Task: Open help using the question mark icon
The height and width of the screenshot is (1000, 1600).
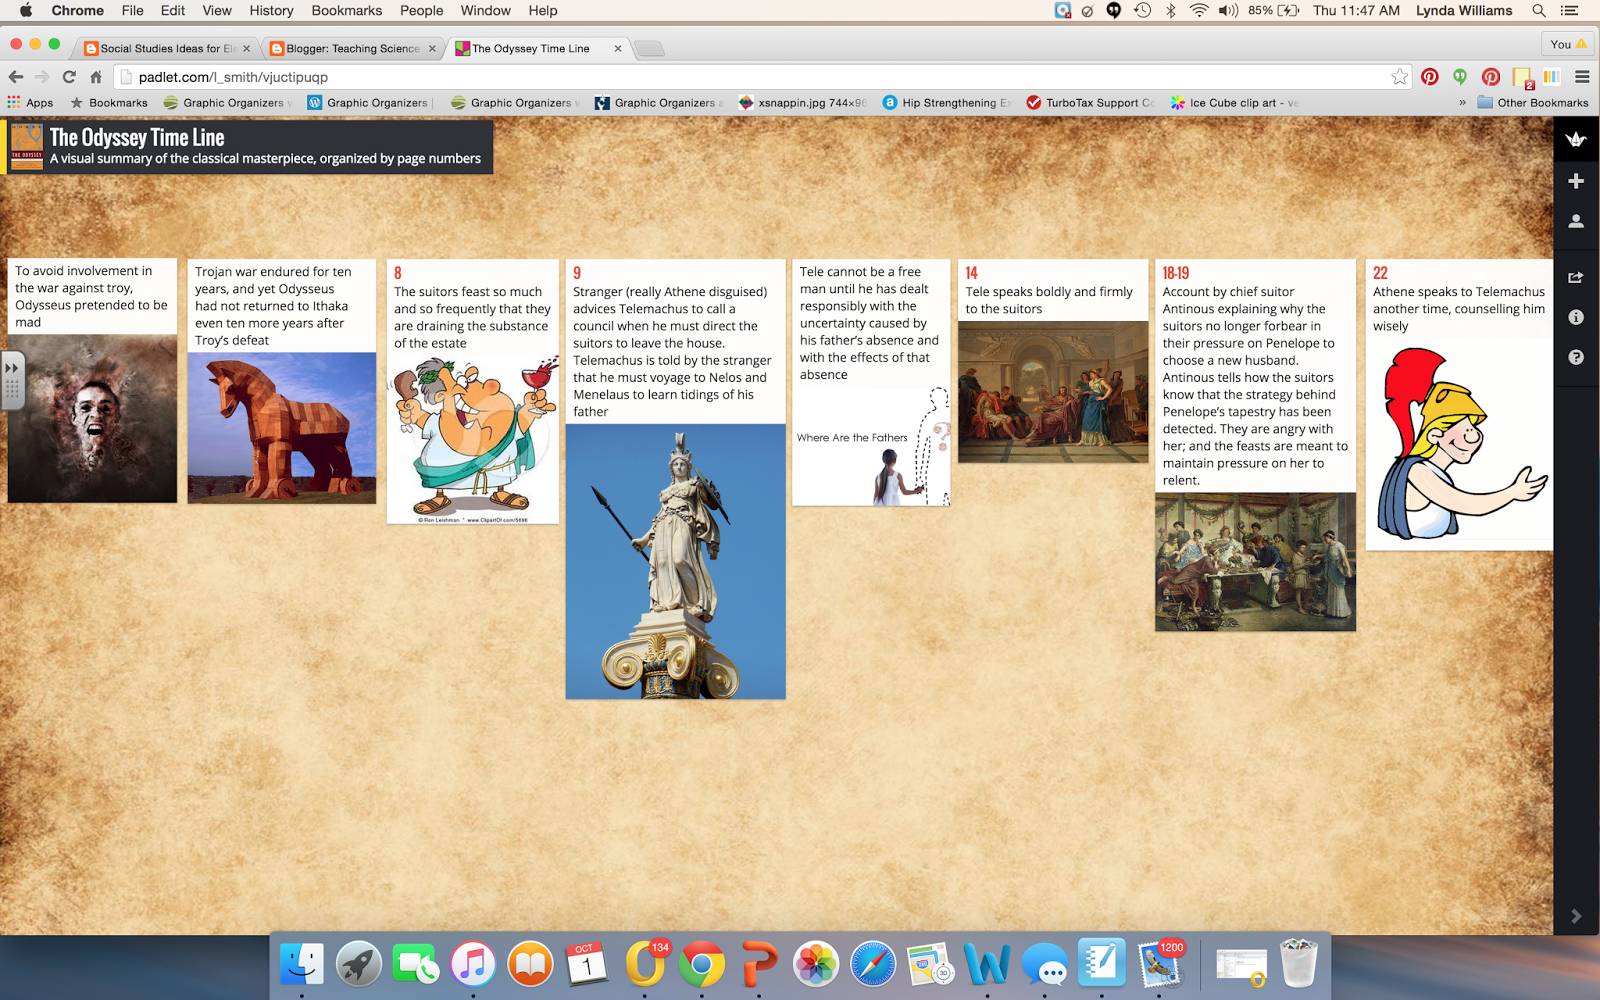Action: pyautogui.click(x=1575, y=356)
